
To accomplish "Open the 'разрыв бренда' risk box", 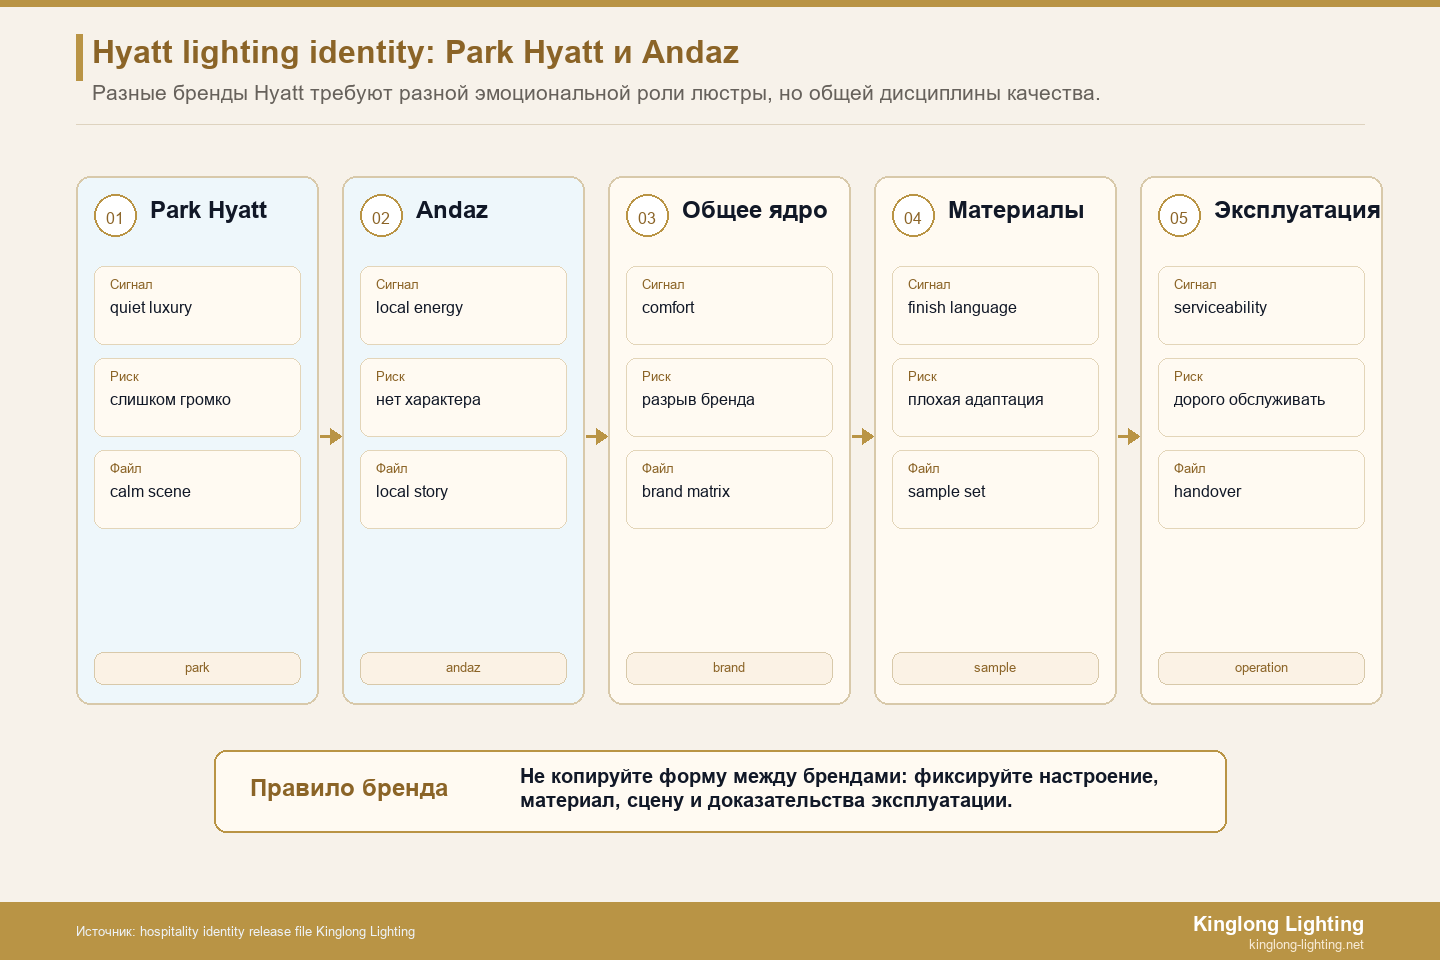I will tap(729, 397).
